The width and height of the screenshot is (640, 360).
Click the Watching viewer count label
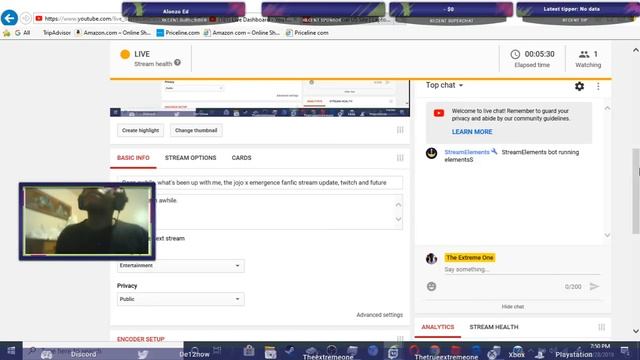pos(588,65)
